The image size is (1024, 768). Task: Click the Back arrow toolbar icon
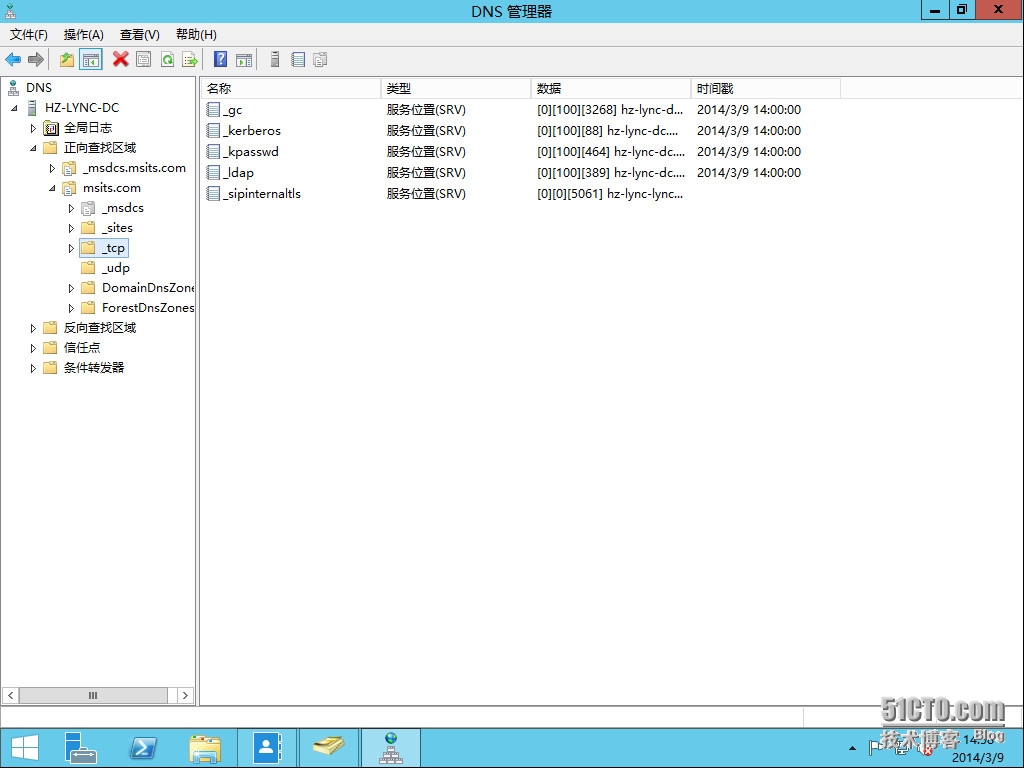point(13,60)
